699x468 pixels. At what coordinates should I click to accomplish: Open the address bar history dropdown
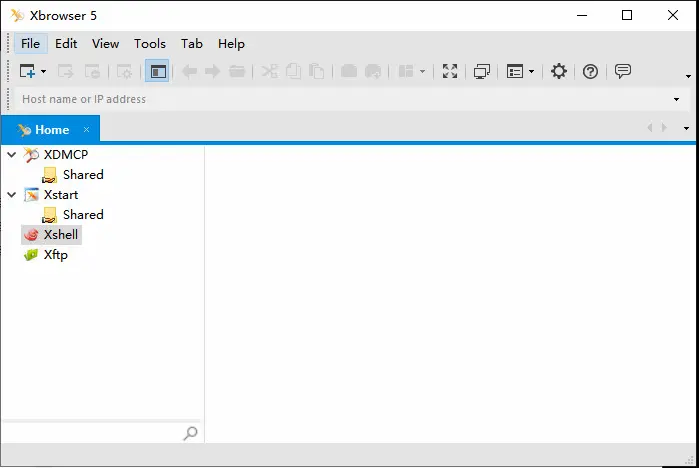(x=676, y=99)
